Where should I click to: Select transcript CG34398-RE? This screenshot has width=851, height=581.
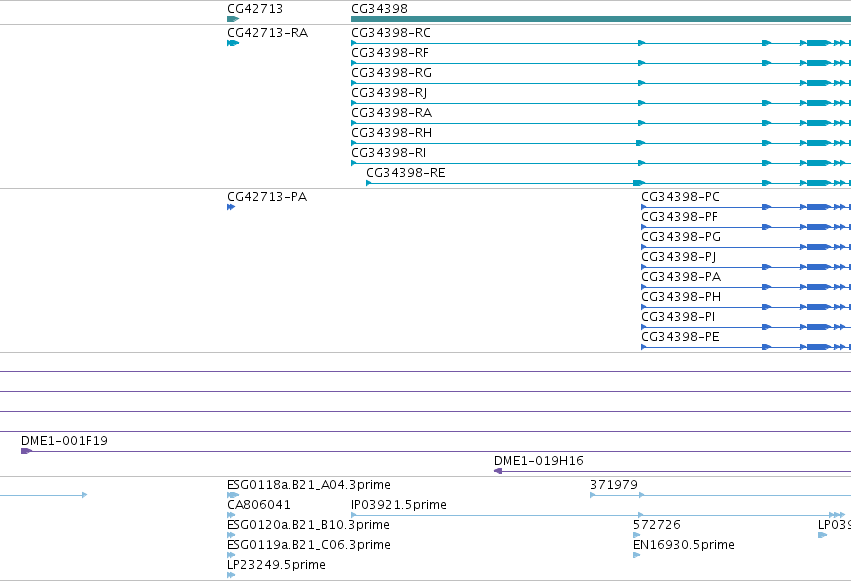(x=405, y=173)
